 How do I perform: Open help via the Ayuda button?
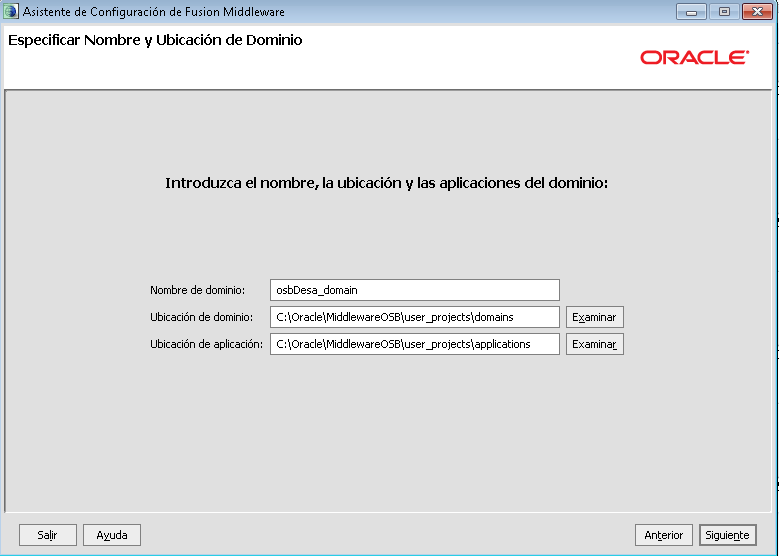click(x=112, y=535)
